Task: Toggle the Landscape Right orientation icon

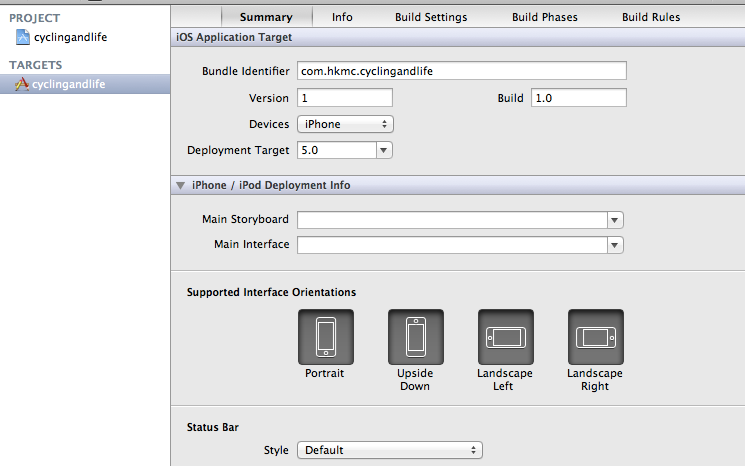Action: (x=595, y=337)
